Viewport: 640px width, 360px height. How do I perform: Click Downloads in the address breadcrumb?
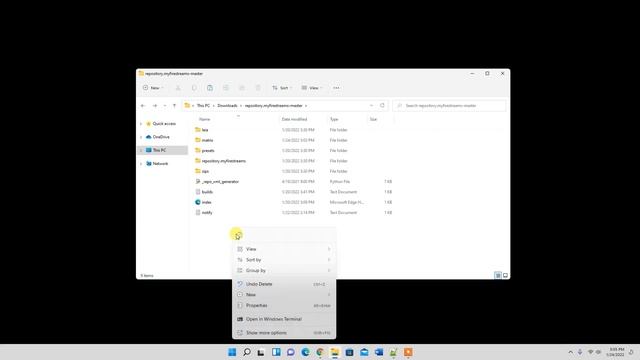tap(227, 106)
